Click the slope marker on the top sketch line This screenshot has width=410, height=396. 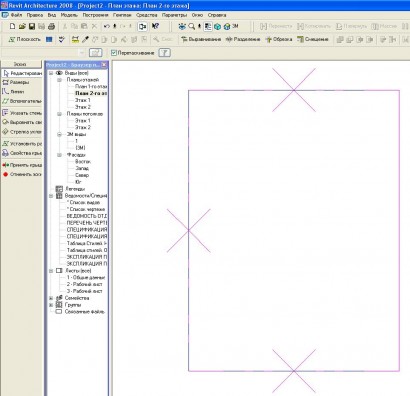coord(294,90)
